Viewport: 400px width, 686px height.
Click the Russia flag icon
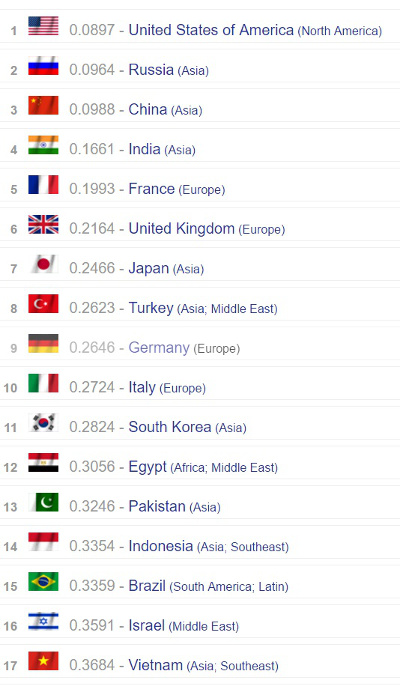point(43,66)
